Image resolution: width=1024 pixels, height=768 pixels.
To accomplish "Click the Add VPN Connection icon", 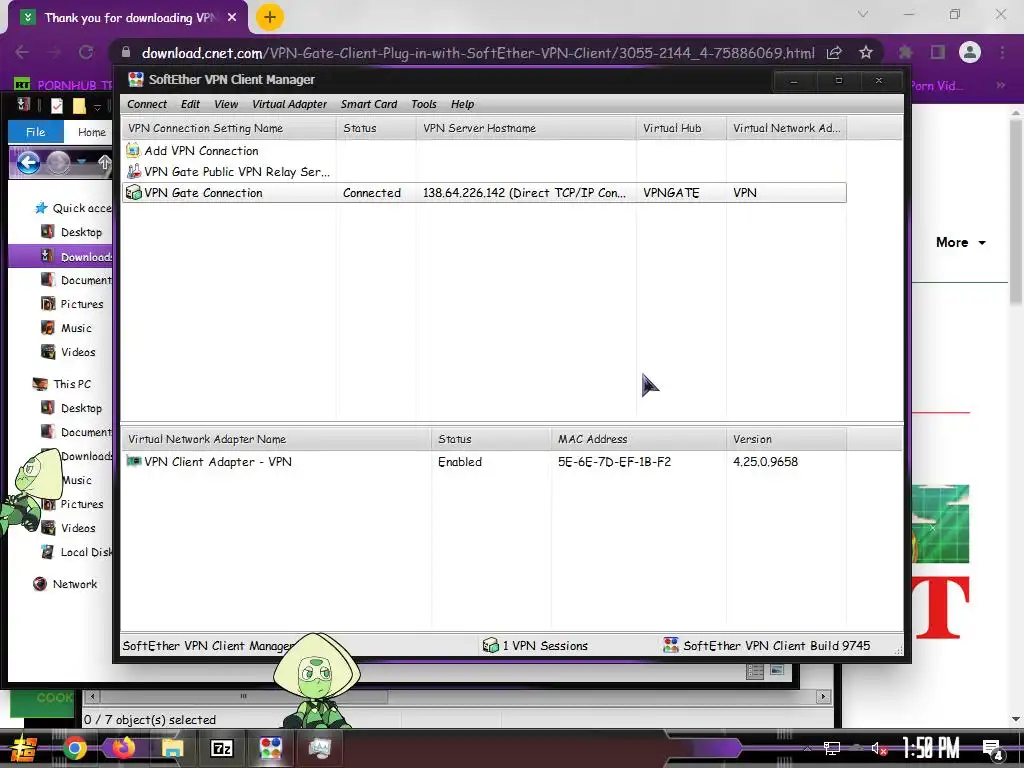I will [133, 150].
